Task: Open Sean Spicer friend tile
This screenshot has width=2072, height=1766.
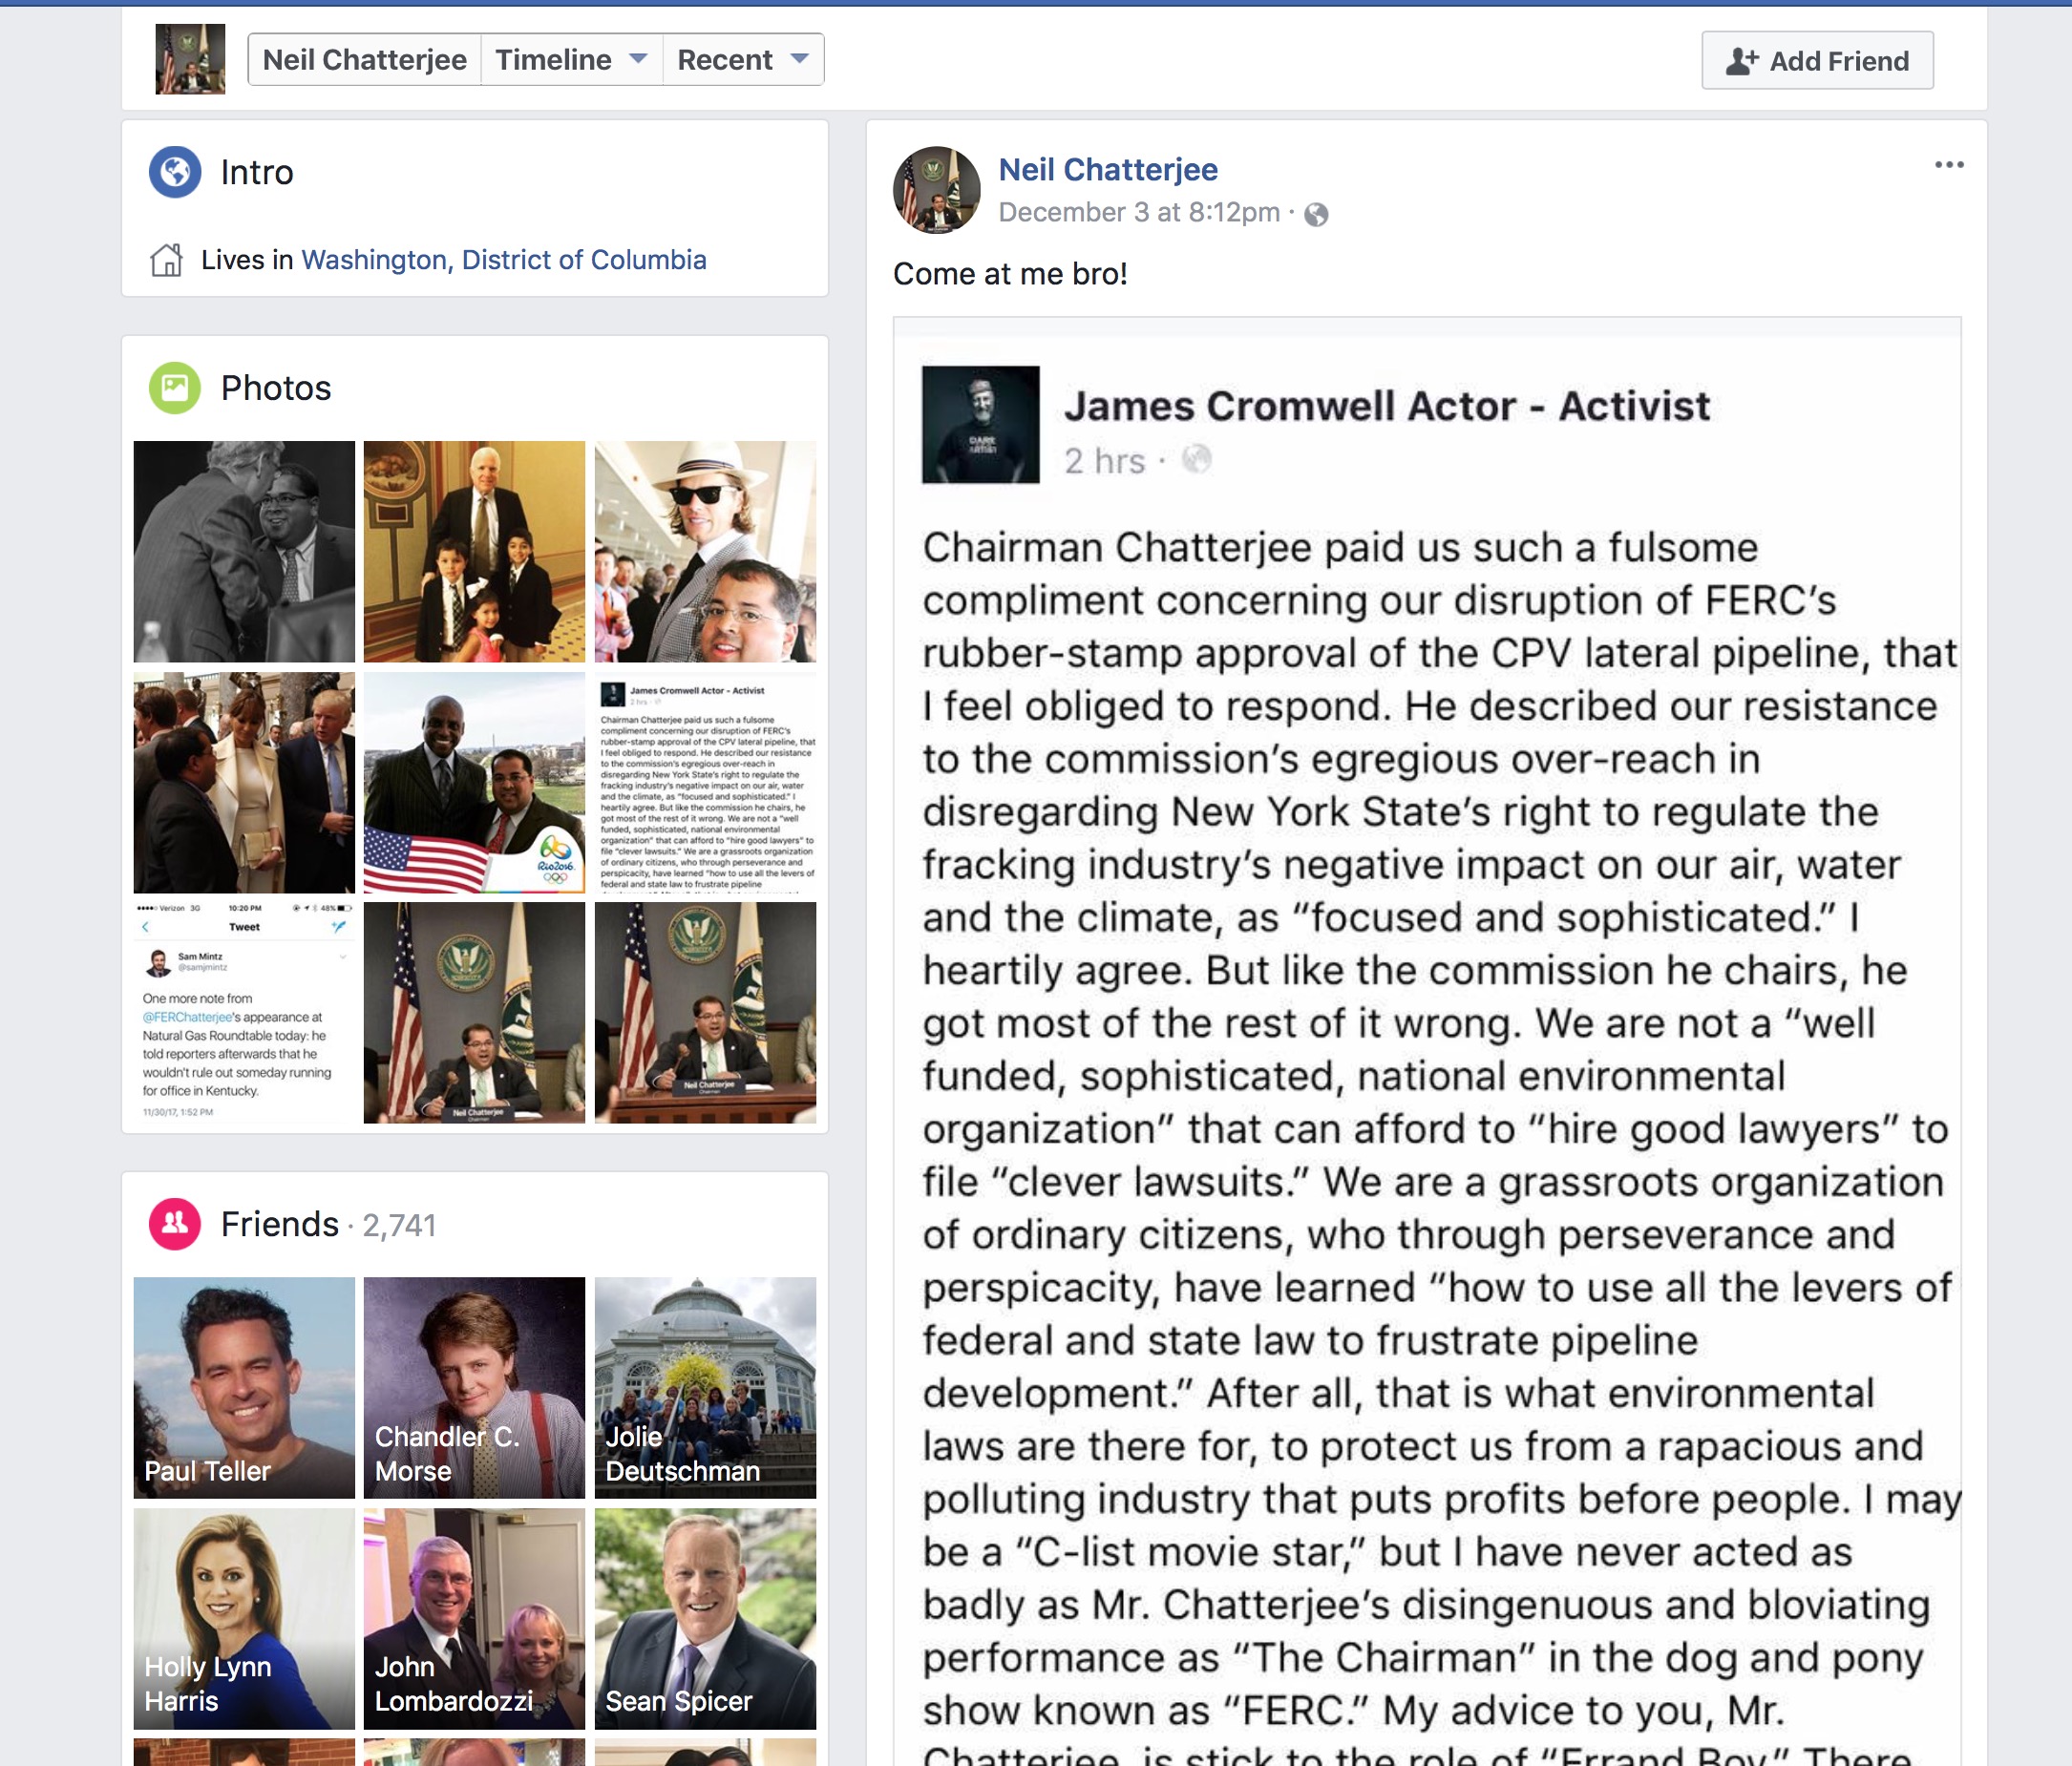Action: pyautogui.click(x=705, y=1618)
